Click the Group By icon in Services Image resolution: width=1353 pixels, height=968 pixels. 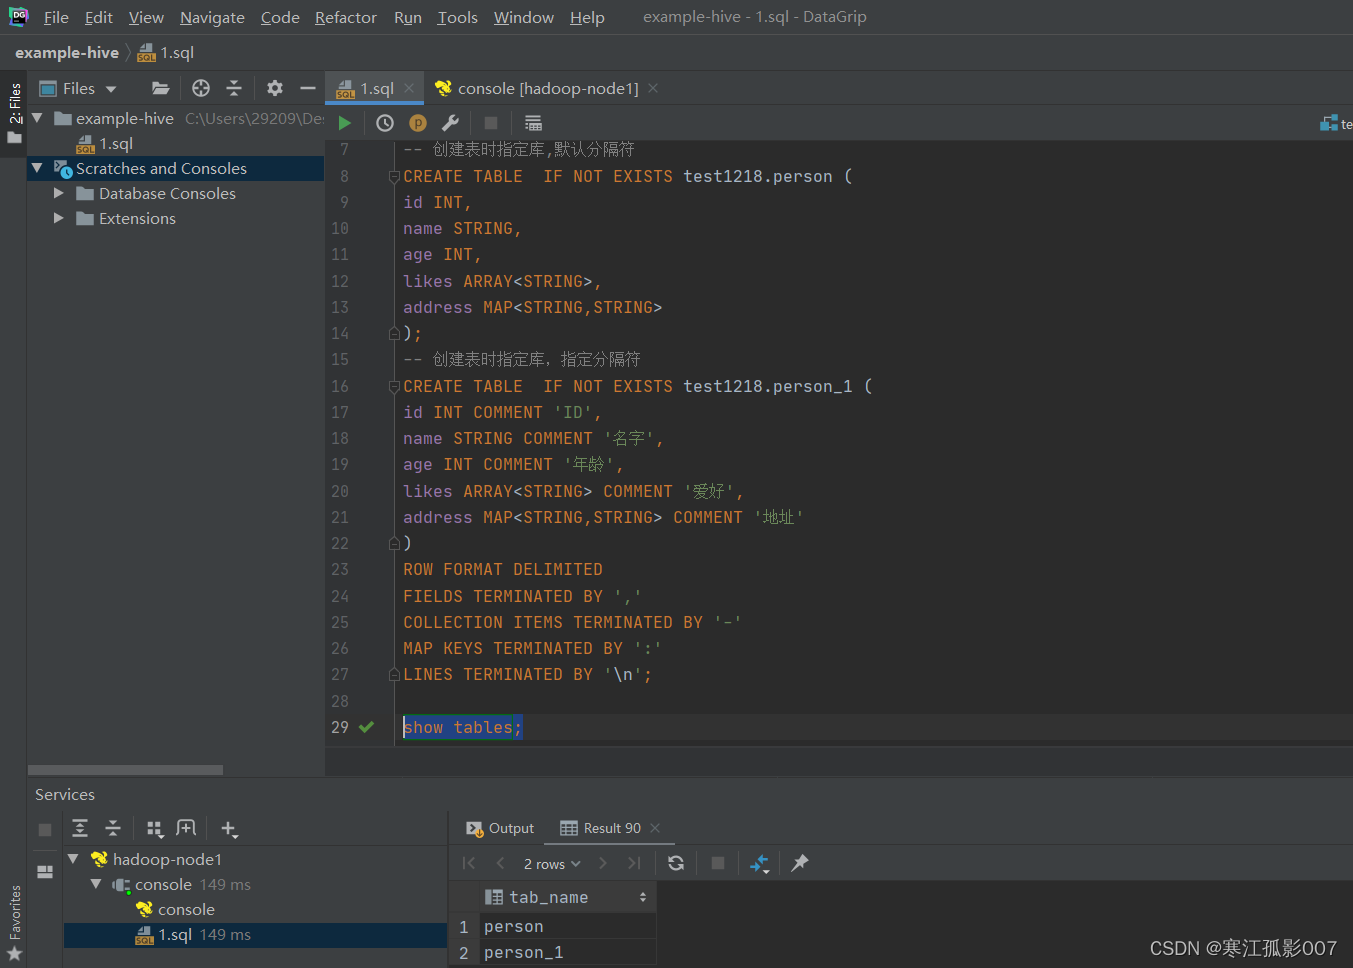[154, 828]
